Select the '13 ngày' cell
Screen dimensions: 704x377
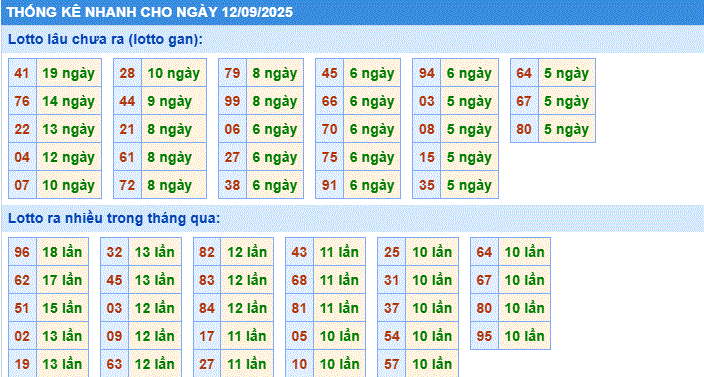[69, 129]
